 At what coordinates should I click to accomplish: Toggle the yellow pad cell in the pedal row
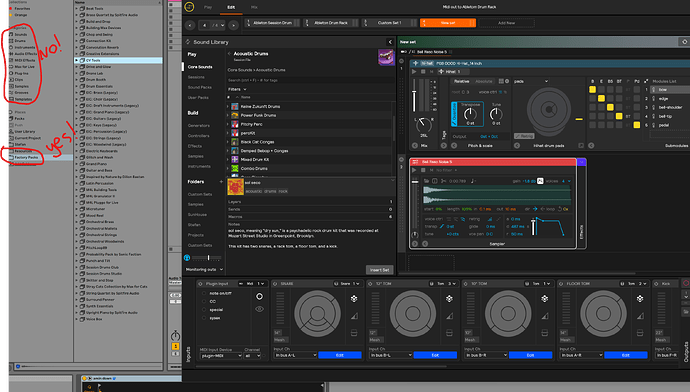click(636, 125)
